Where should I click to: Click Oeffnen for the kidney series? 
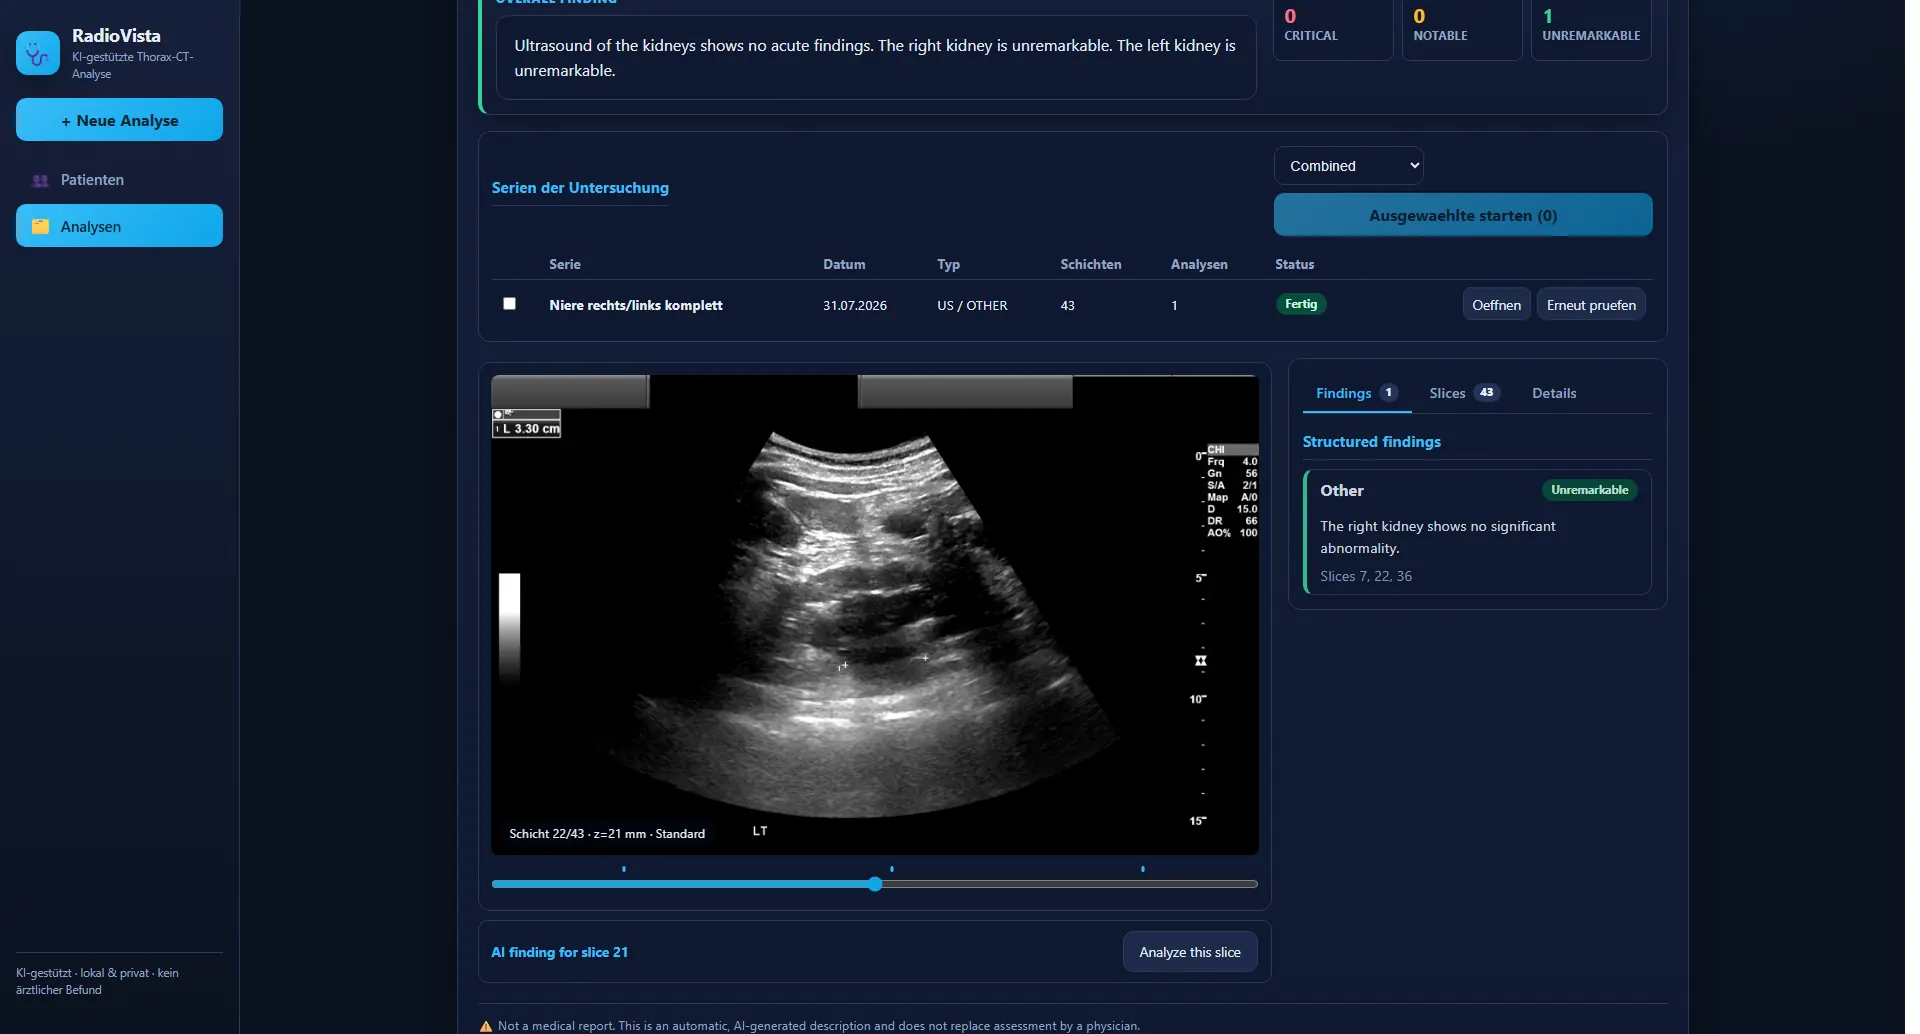pyautogui.click(x=1496, y=305)
